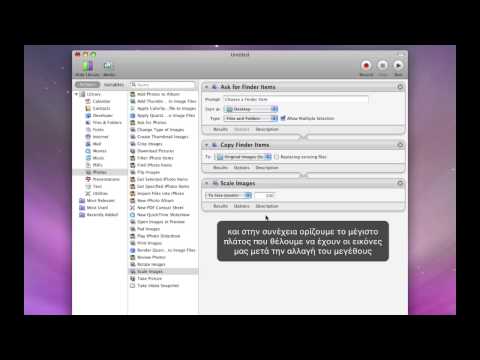Toggle Allow Multiple Selection checkbox

(283, 118)
